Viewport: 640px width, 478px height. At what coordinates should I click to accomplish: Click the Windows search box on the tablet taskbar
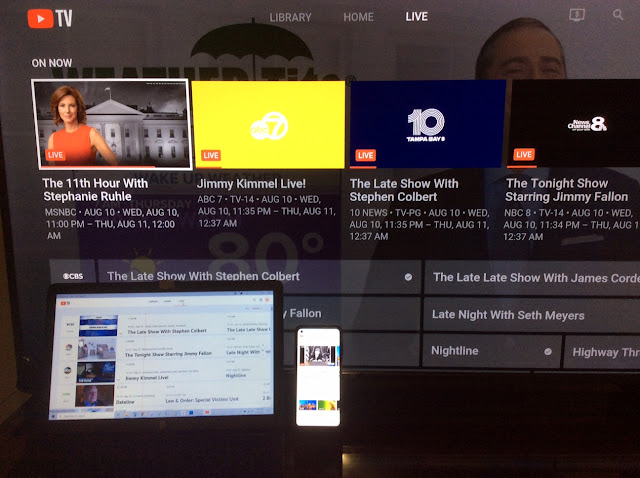[x=86, y=416]
